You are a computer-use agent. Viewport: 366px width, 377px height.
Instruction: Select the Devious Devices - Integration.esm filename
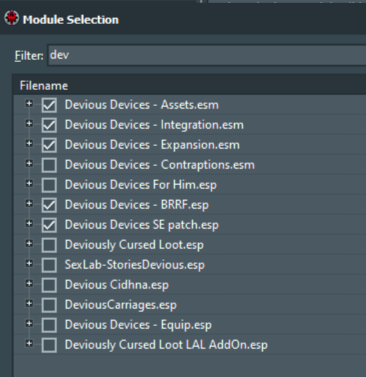pos(154,125)
